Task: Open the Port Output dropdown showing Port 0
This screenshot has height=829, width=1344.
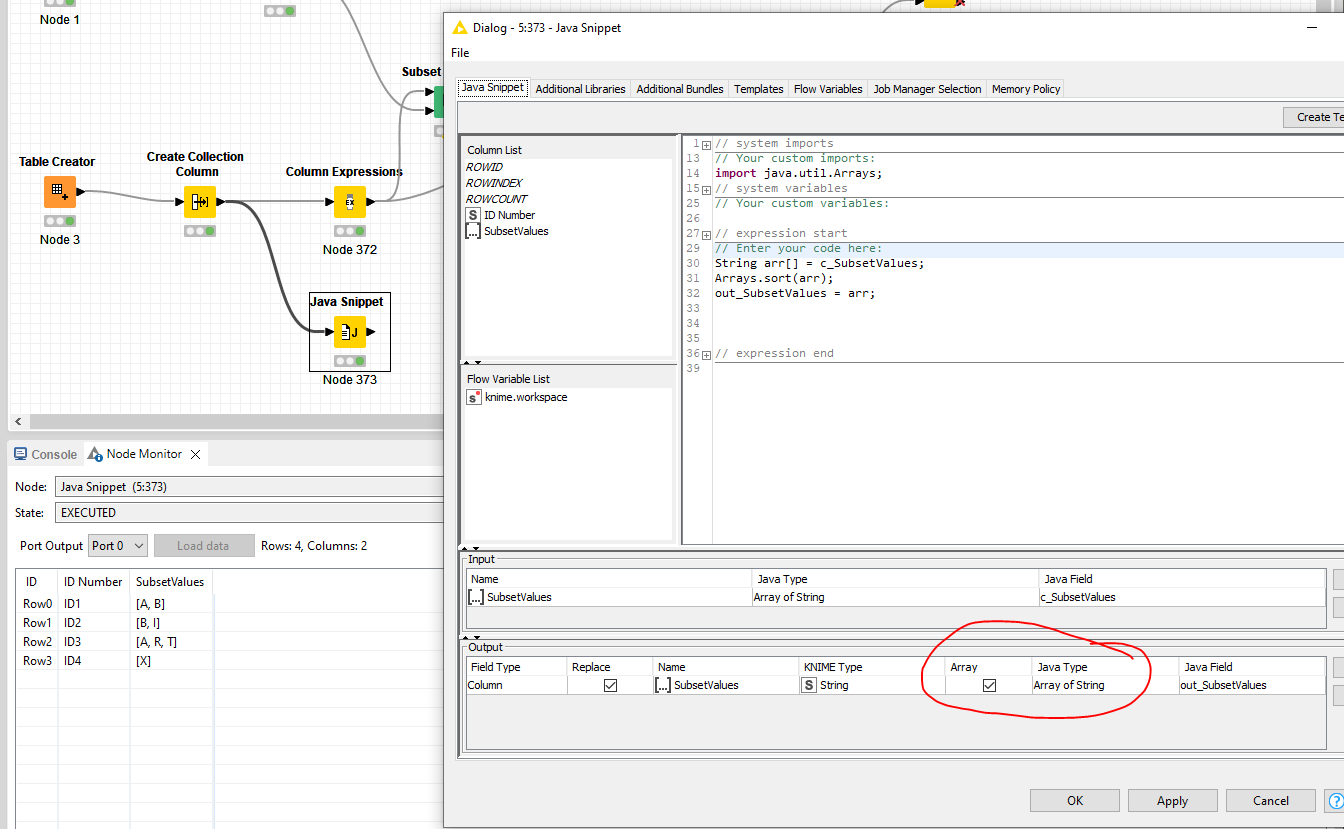Action: click(118, 545)
